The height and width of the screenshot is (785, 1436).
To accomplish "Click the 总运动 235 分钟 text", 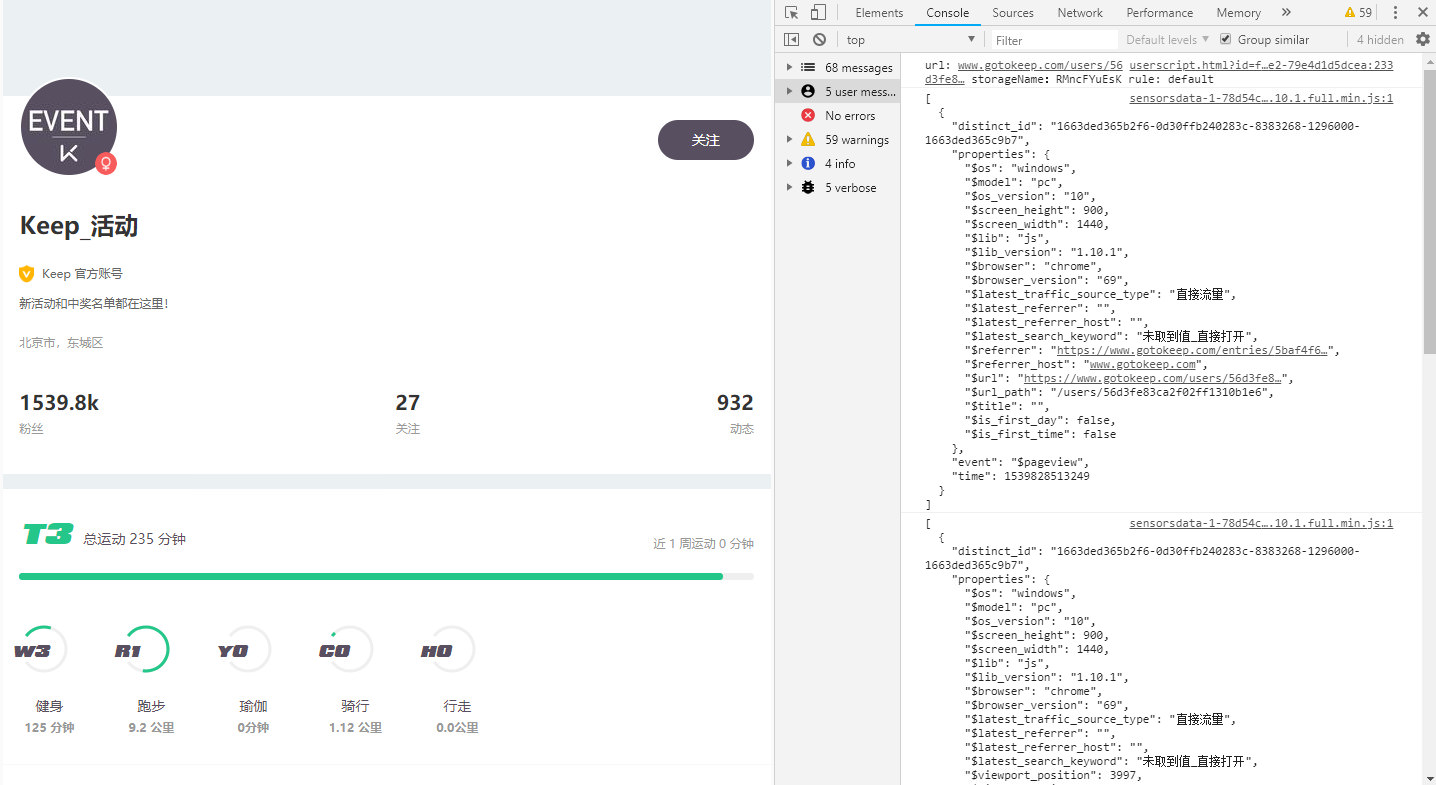I will click(135, 539).
